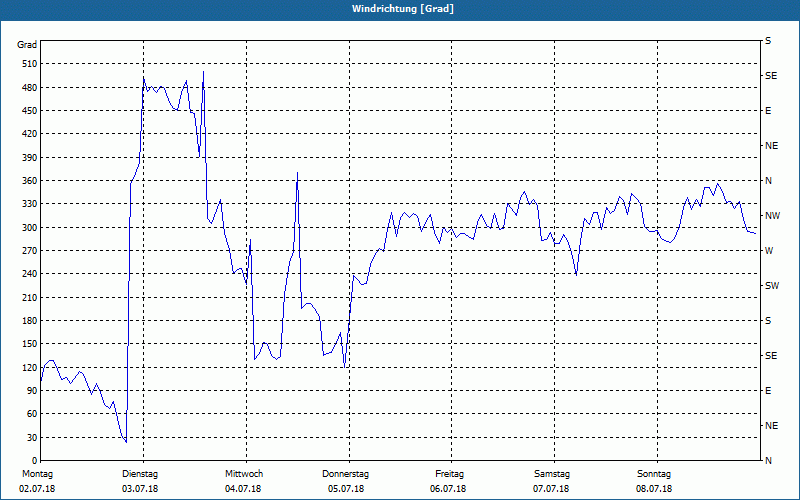Select the NE compass label beside the 30 gridline

tap(771, 426)
